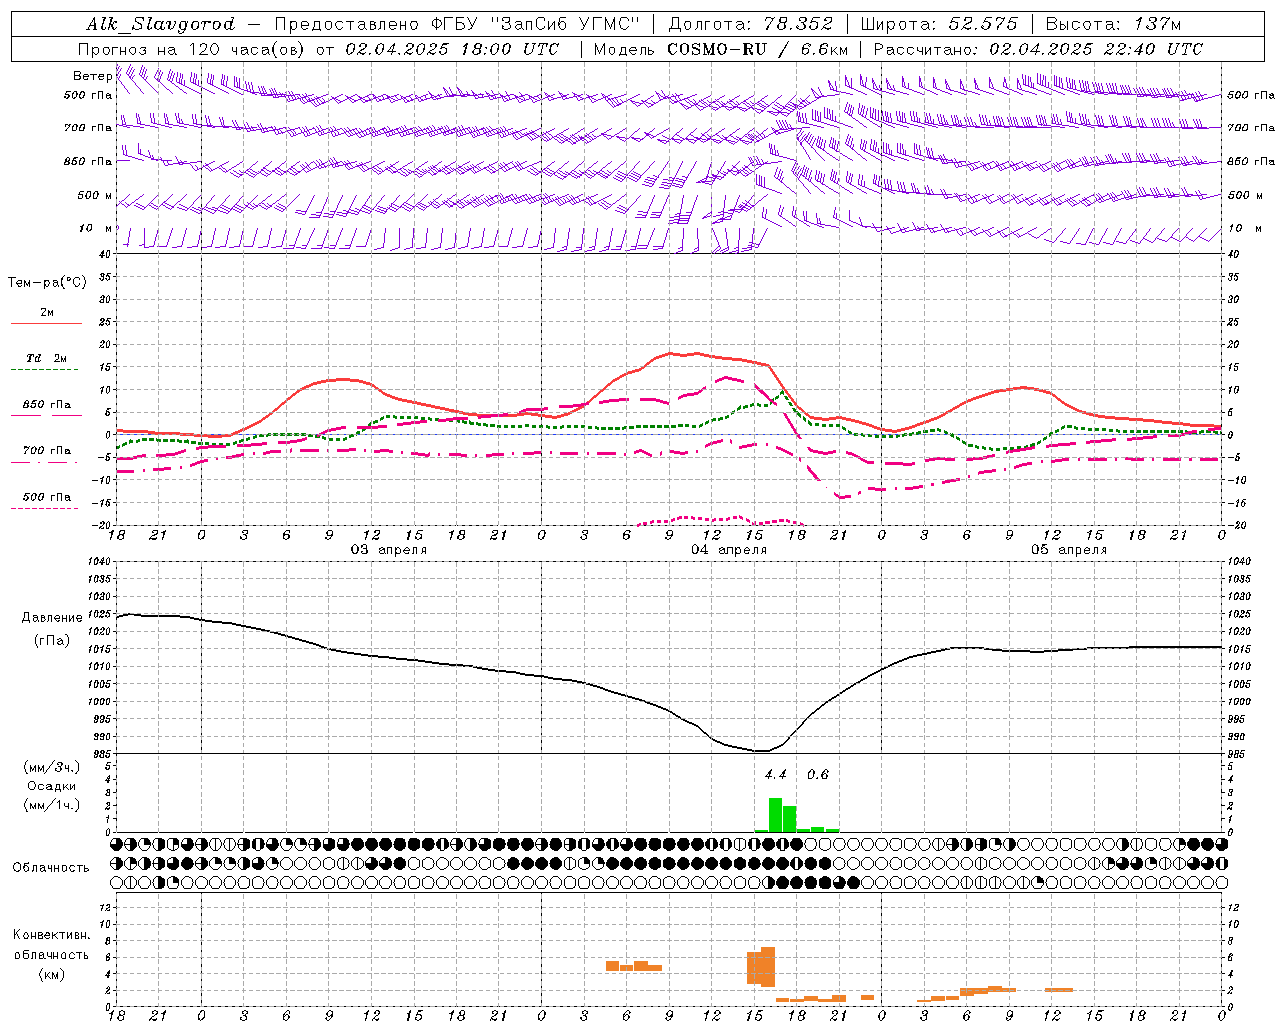Click the (мм/1ч.) unit label
Screen dimensions: 1280x1024
pos(51,805)
